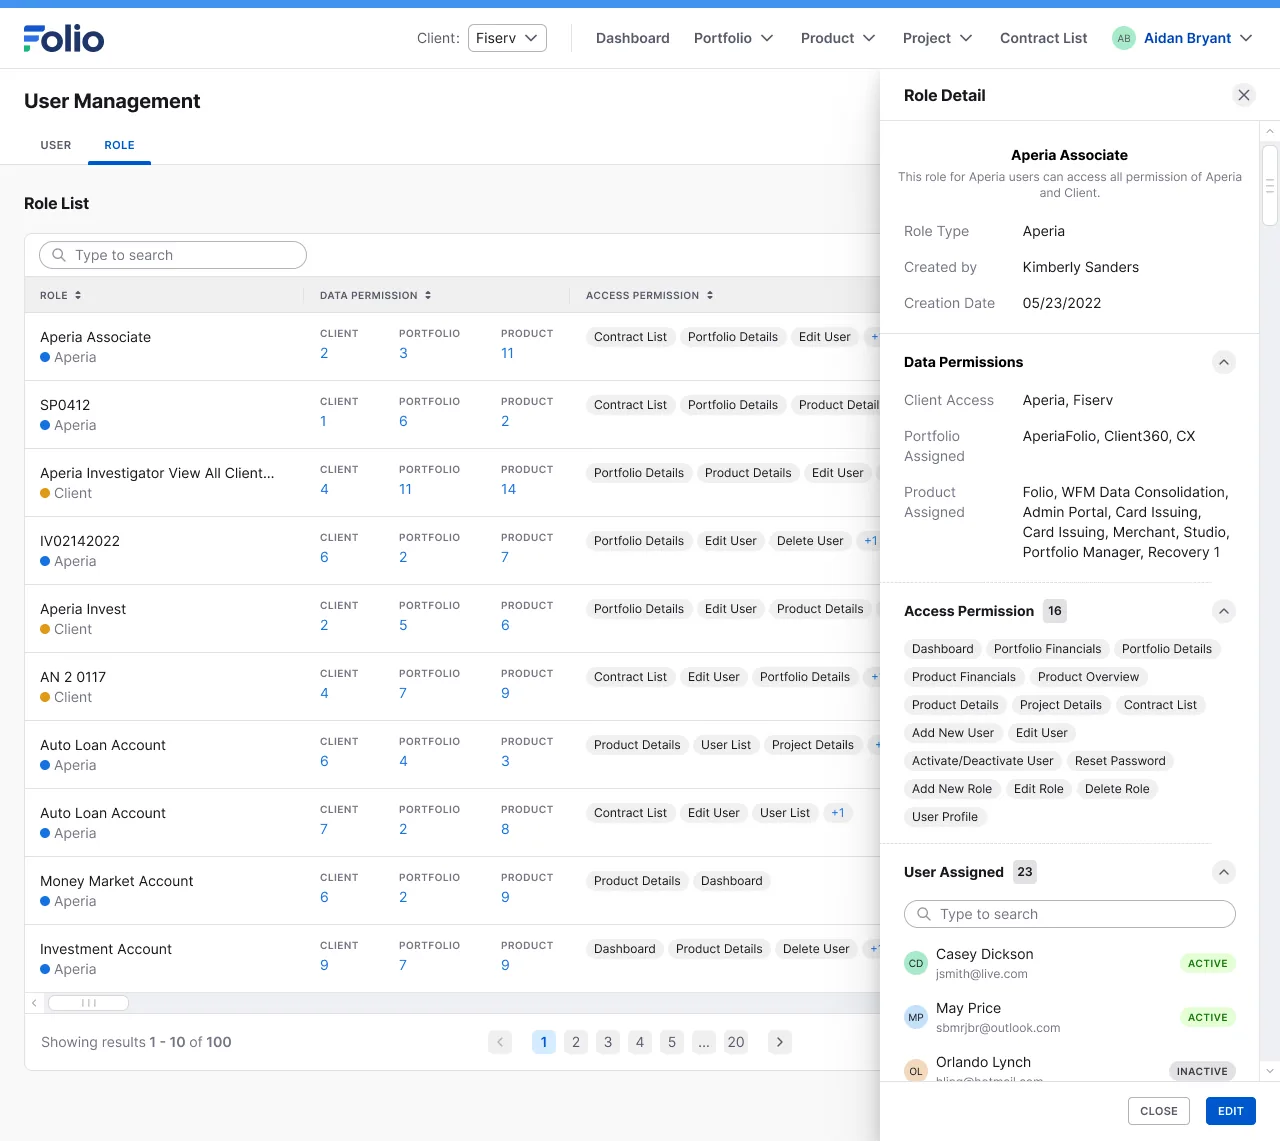
Task: Click Casey Dickson's CD avatar
Action: pos(916,963)
